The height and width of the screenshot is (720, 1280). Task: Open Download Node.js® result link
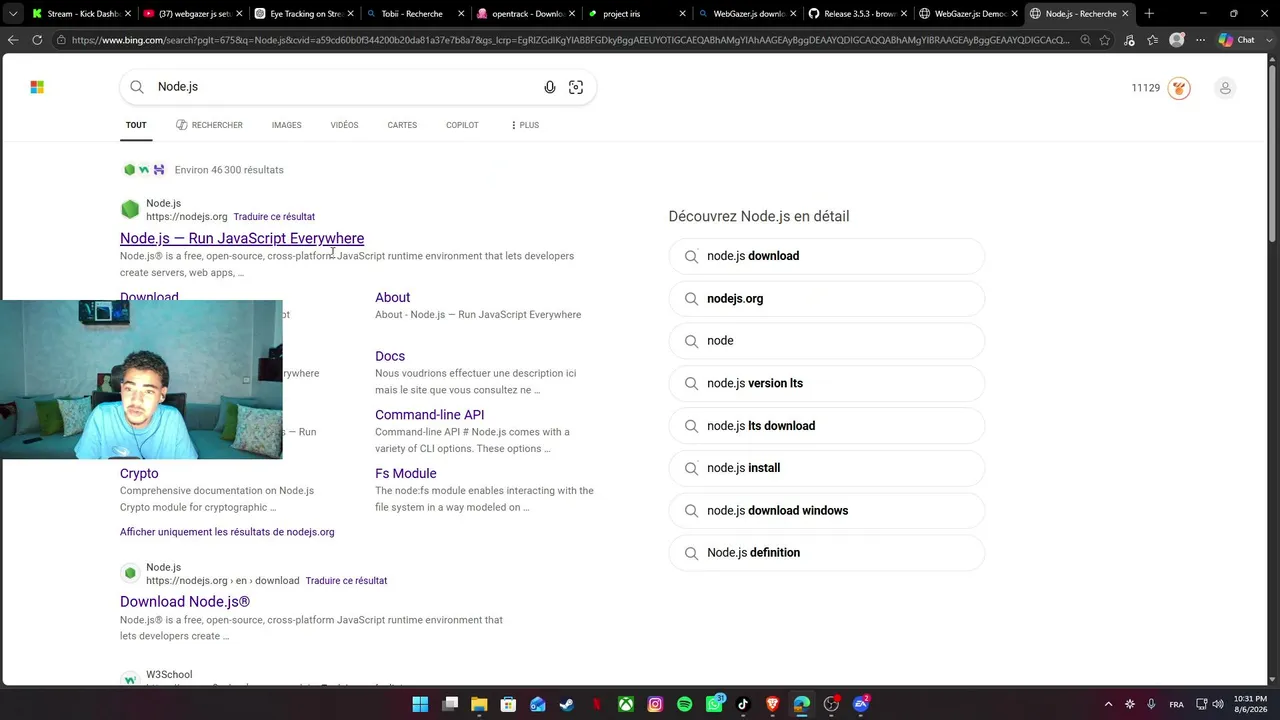coord(185,602)
